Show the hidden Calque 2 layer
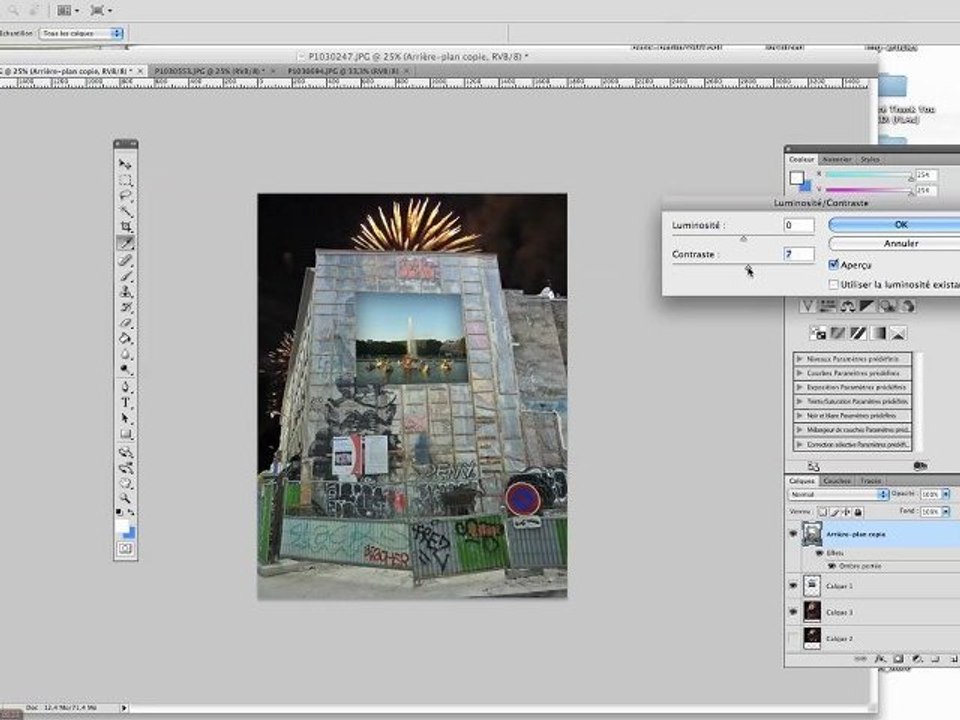This screenshot has height=720, width=960. coord(793,638)
